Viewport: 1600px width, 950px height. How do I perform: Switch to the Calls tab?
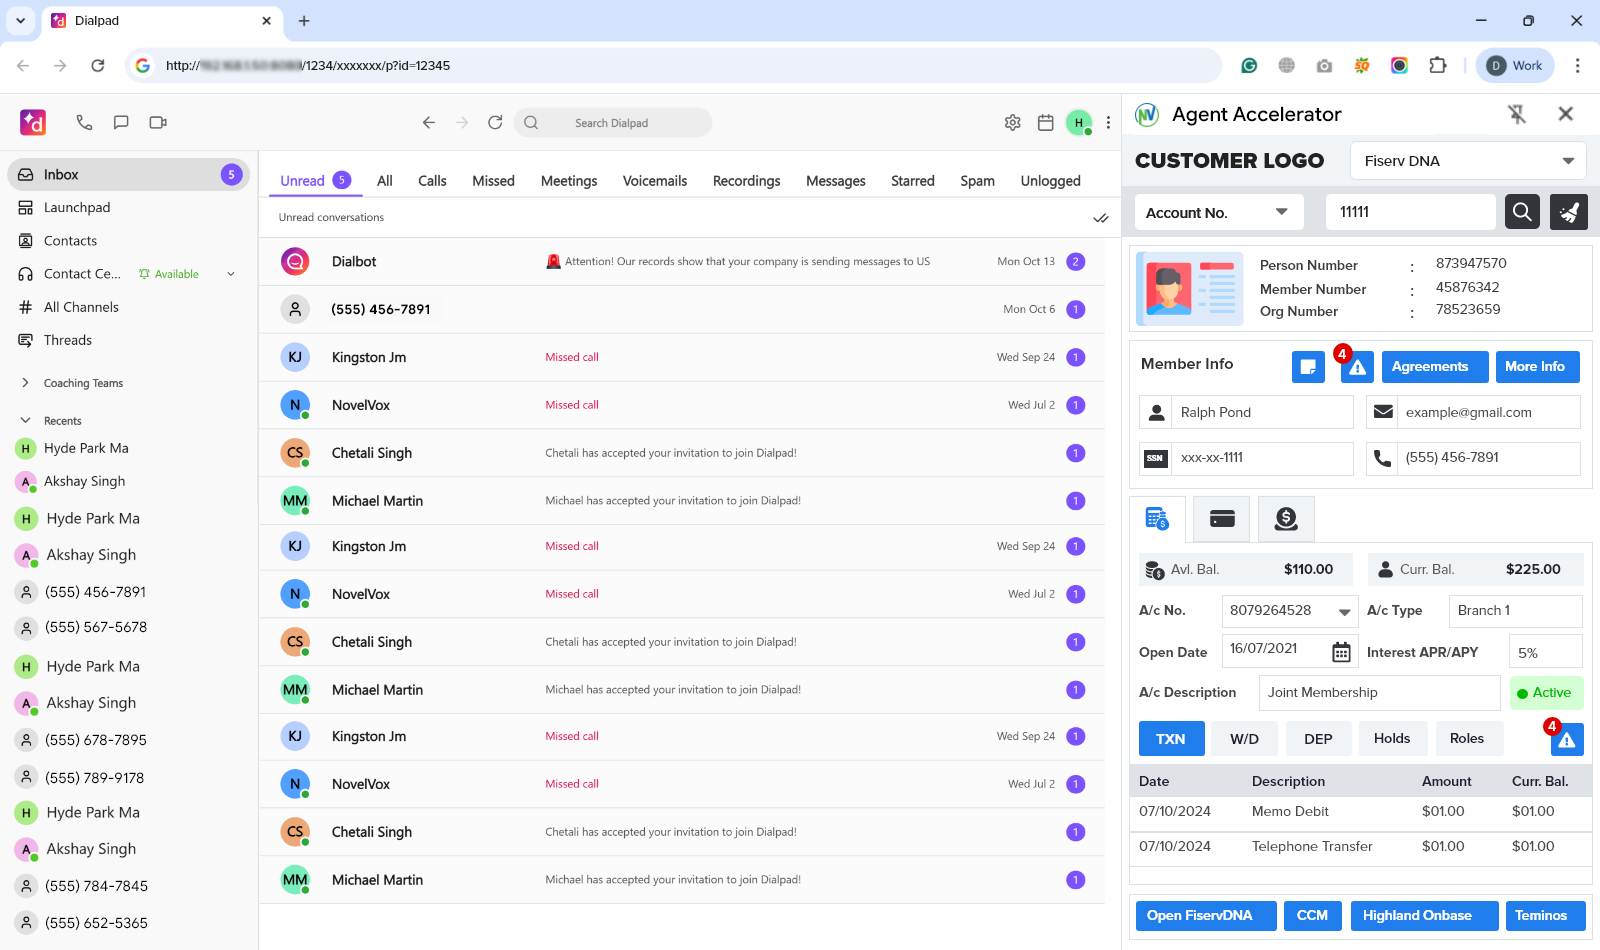432,181
